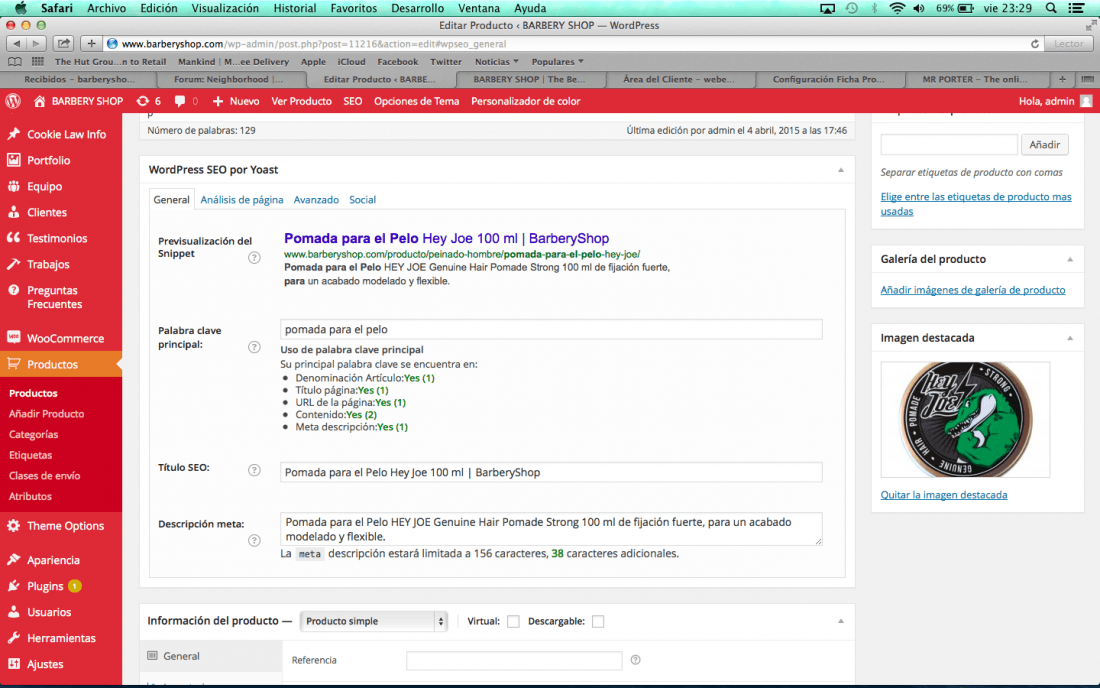1100x688 pixels.
Task: Switch to MR PORTER browser tab
Action: click(x=974, y=79)
